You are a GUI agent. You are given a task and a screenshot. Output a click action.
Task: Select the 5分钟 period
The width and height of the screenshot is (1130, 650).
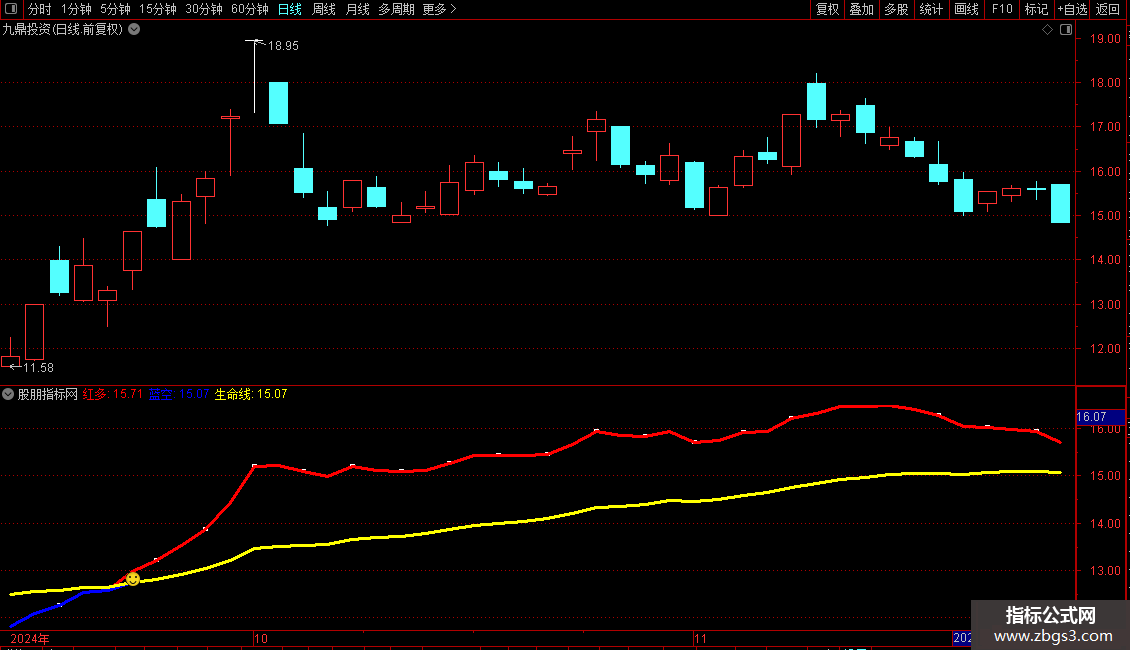click(115, 9)
